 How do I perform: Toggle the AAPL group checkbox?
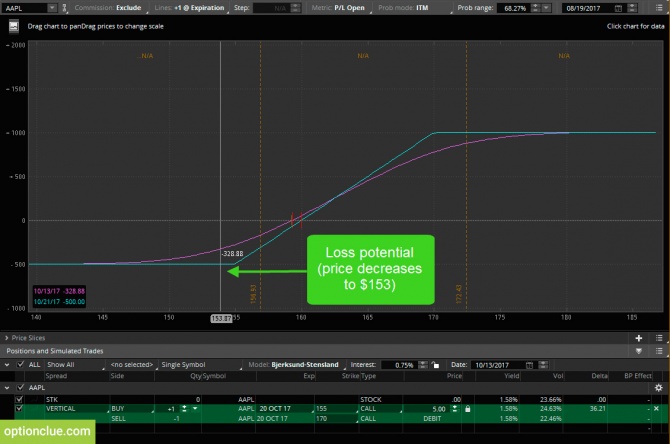20,388
